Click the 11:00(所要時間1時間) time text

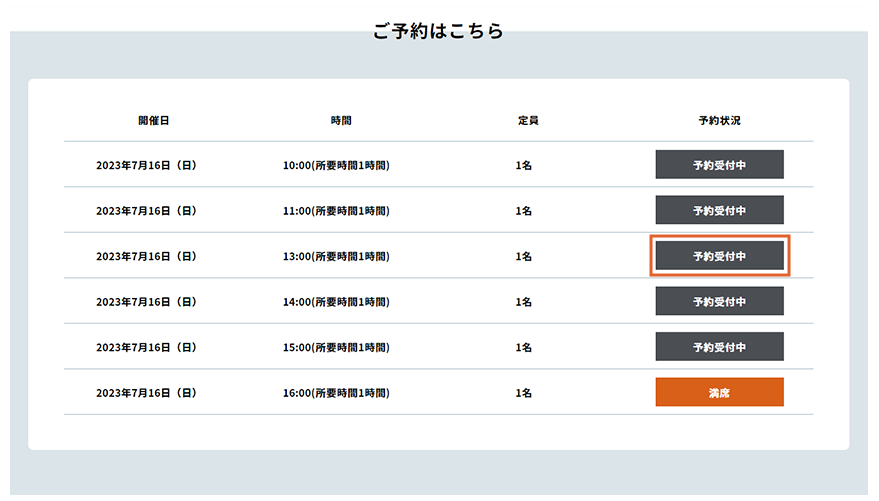click(336, 211)
